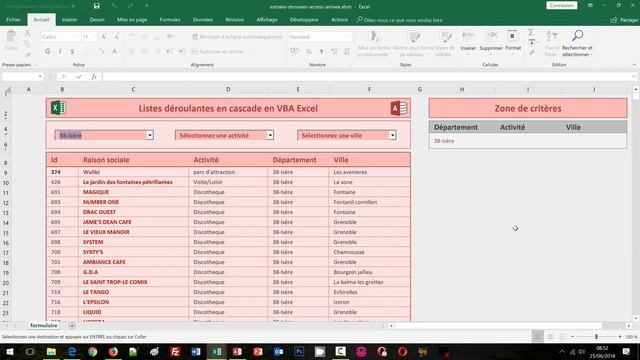Click the Excel logo in the banner
The width and height of the screenshot is (640, 360).
point(58,108)
